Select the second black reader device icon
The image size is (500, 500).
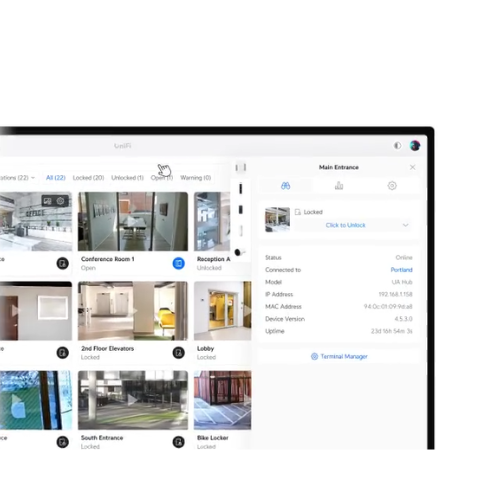[x=241, y=209]
